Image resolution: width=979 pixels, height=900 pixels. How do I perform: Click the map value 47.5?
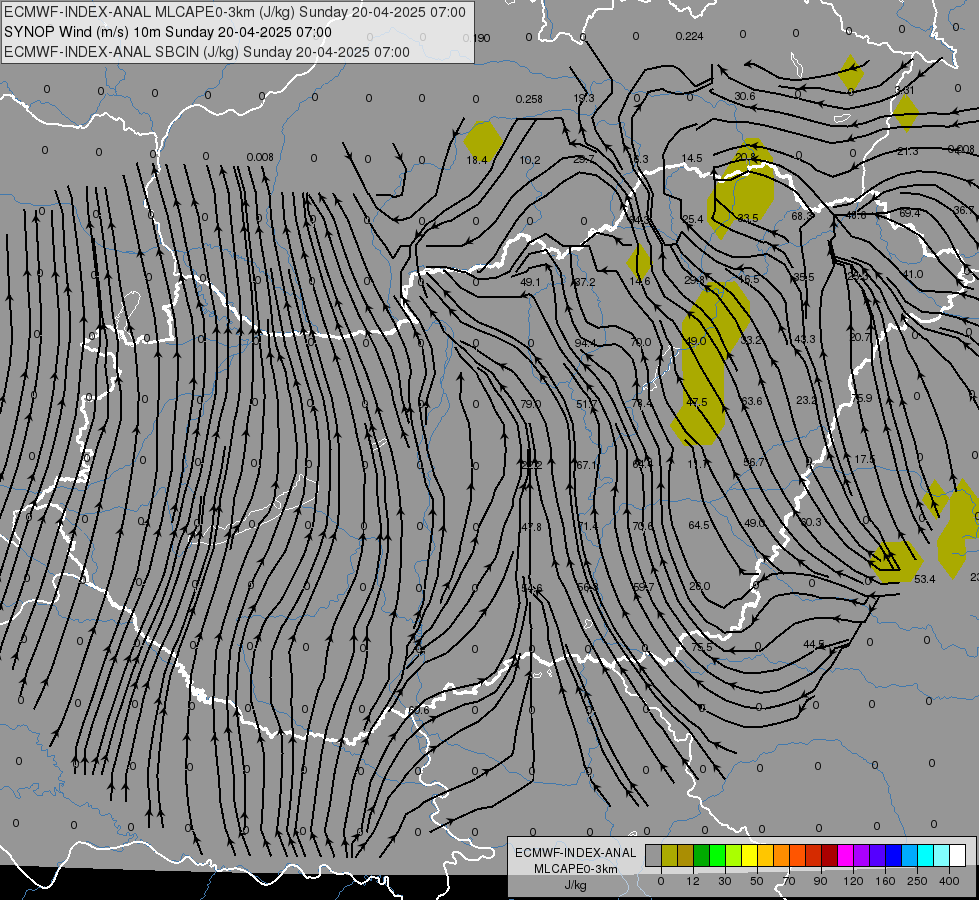pos(696,402)
